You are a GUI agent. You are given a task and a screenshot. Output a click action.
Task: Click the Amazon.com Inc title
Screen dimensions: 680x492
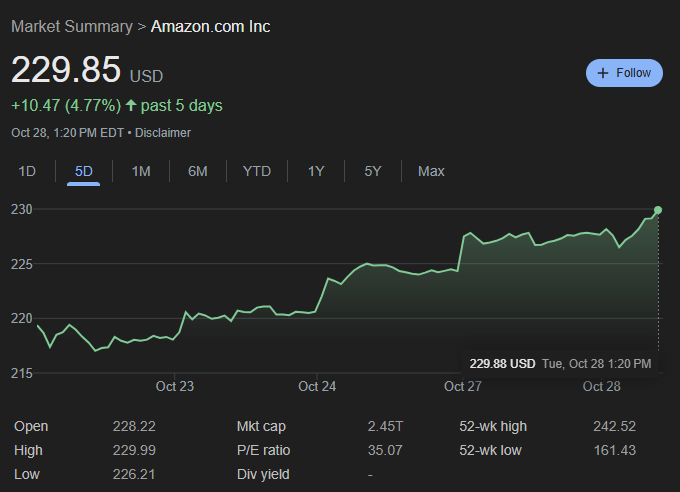pos(210,26)
